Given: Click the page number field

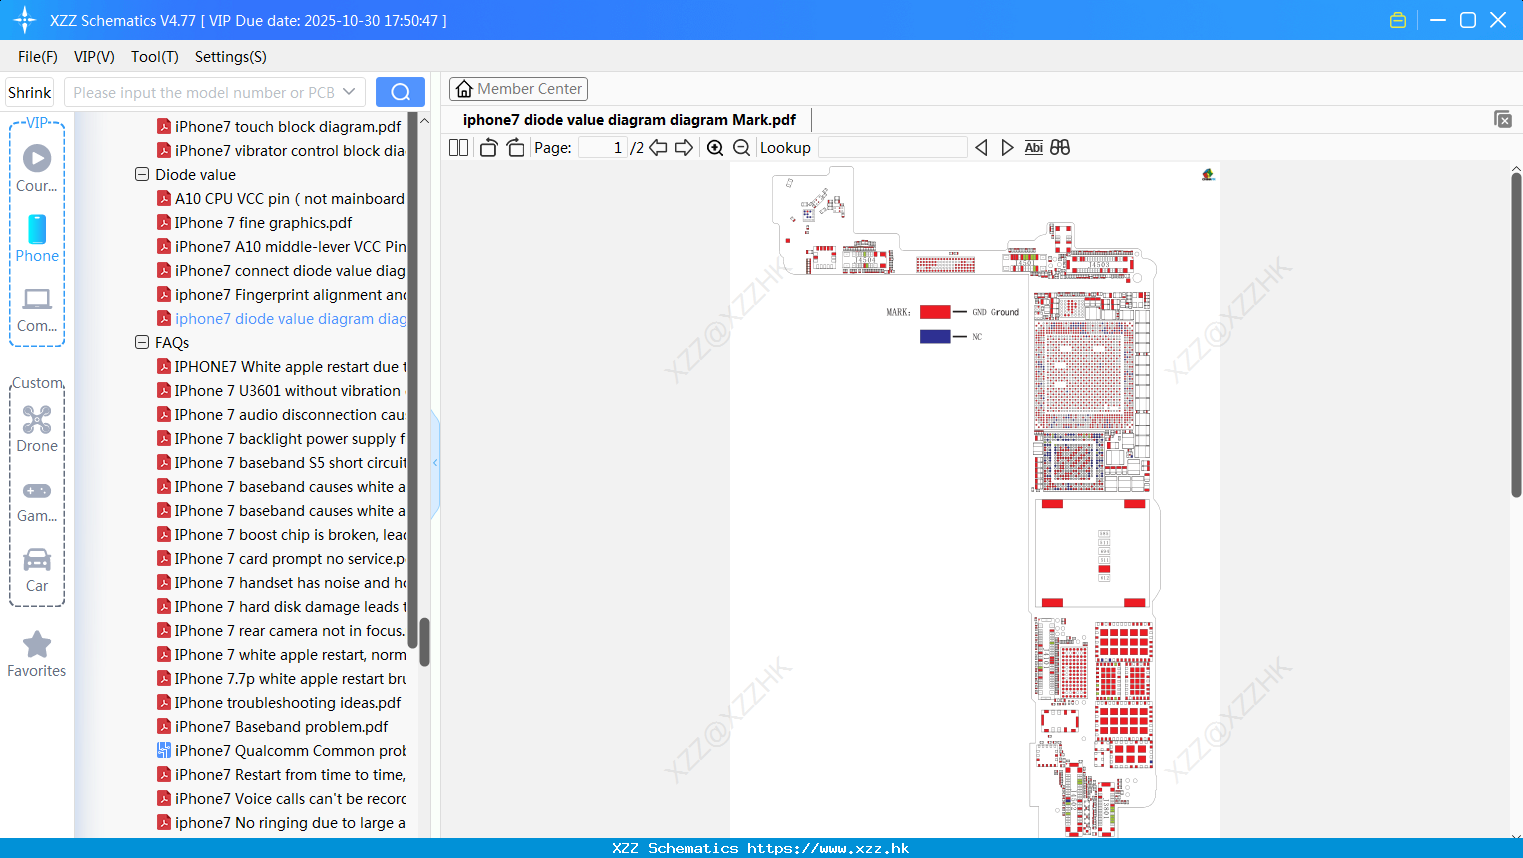Looking at the screenshot, I should pyautogui.click(x=603, y=148).
